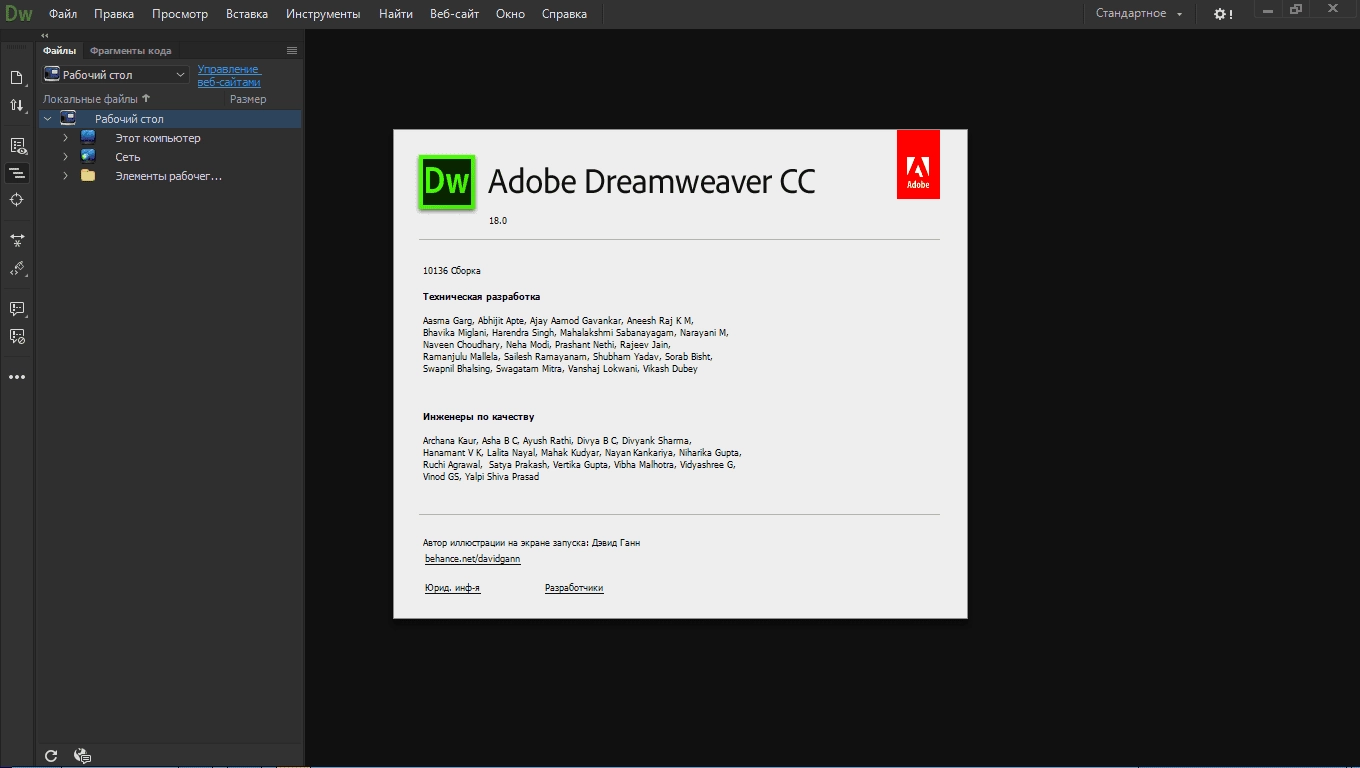Expand the Сеть tree node
The width and height of the screenshot is (1360, 768).
click(x=66, y=157)
